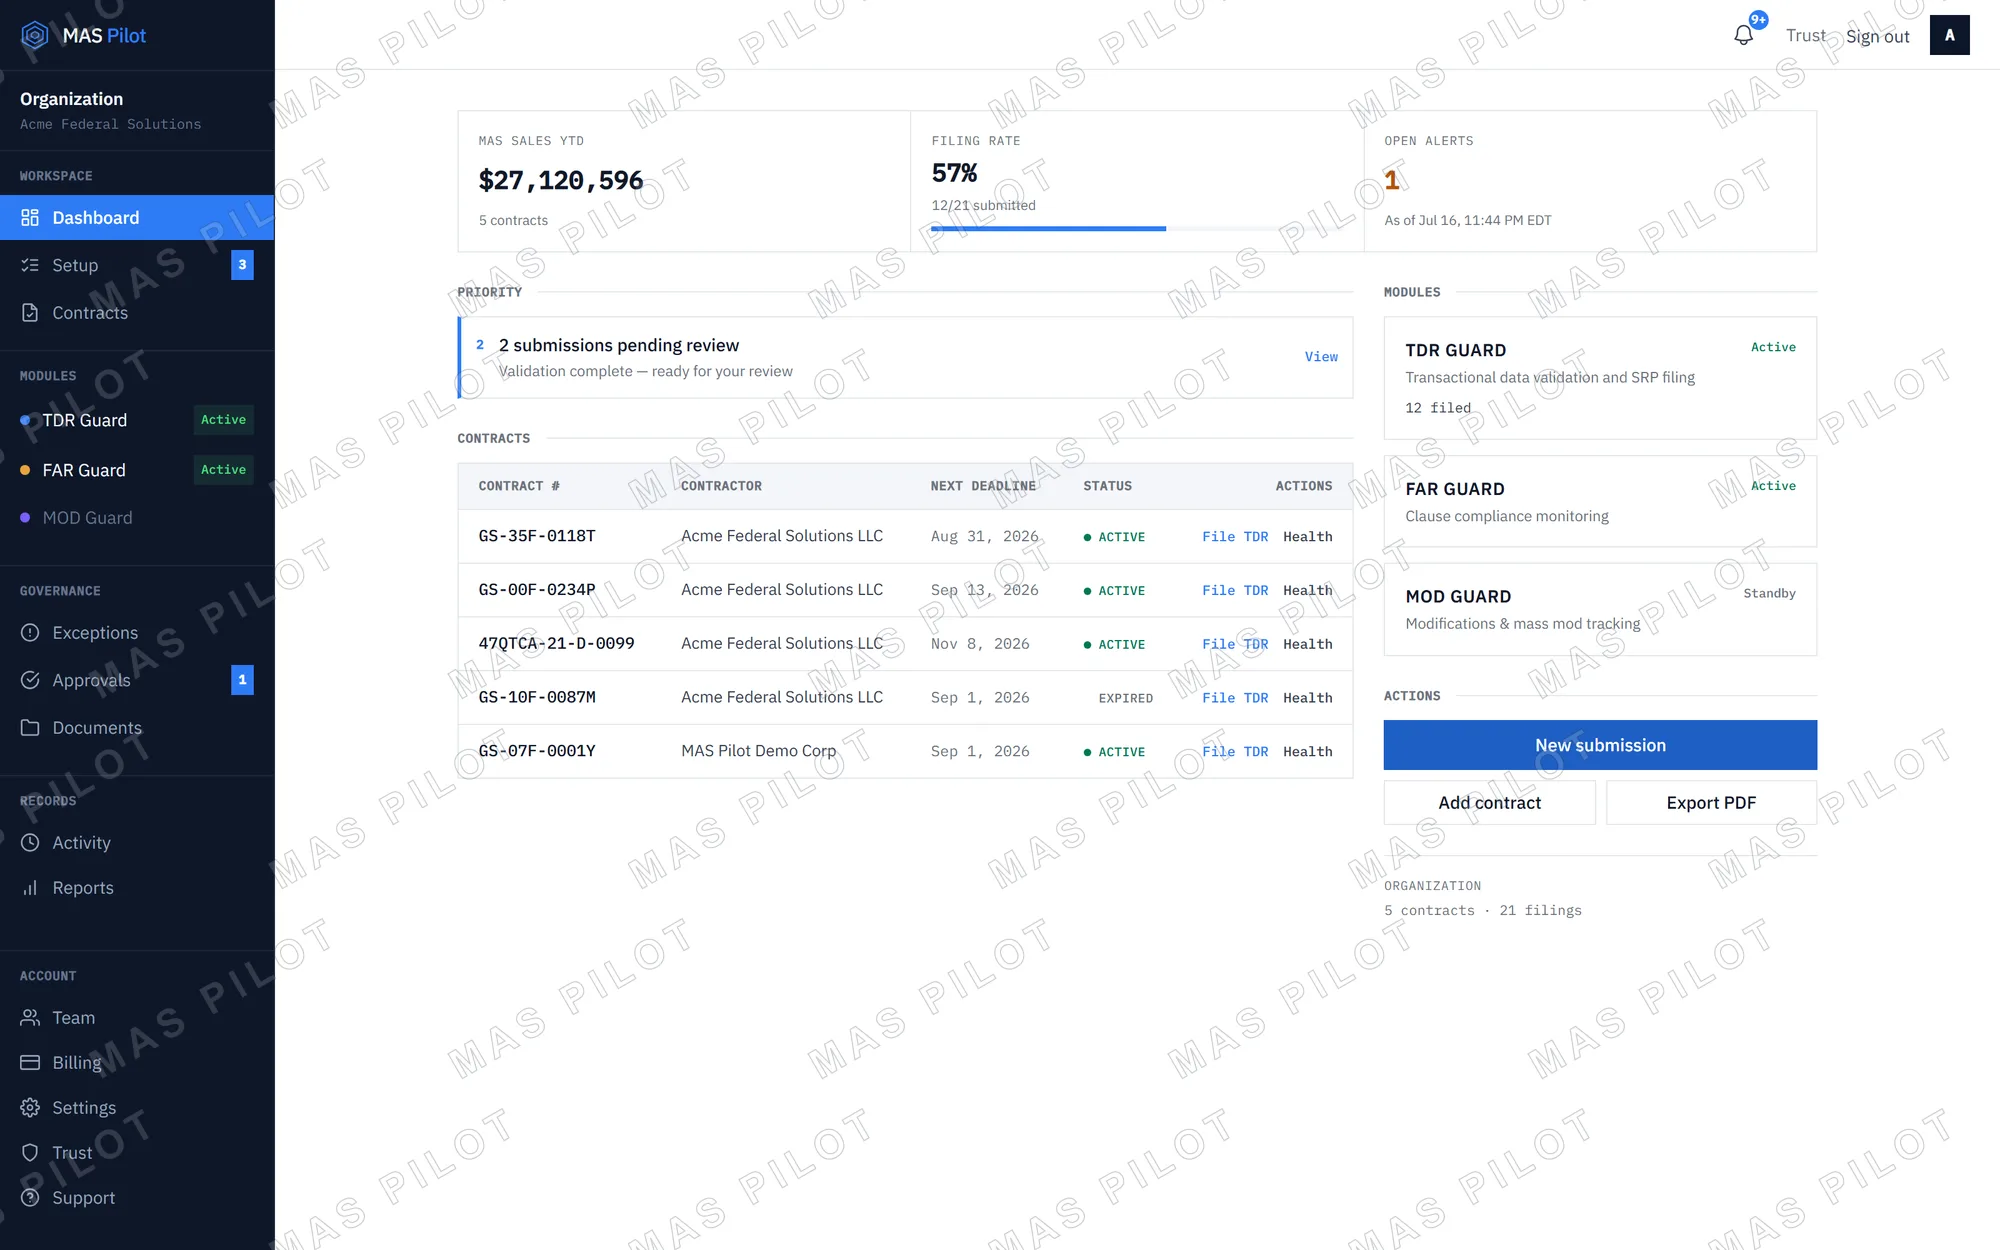The width and height of the screenshot is (2000, 1250).
Task: Open Exceptions under Governance
Action: (x=137, y=633)
